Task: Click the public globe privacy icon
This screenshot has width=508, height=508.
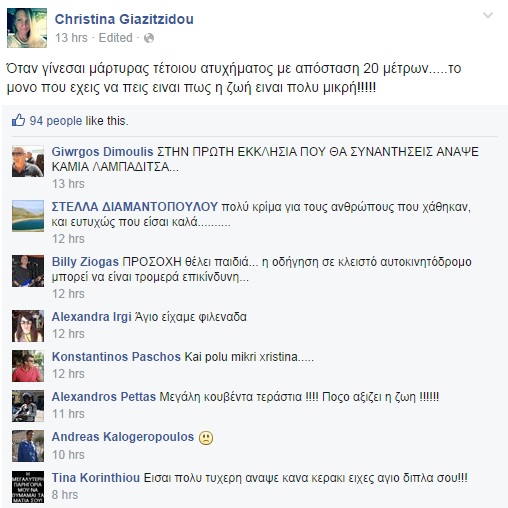Action: tap(149, 38)
